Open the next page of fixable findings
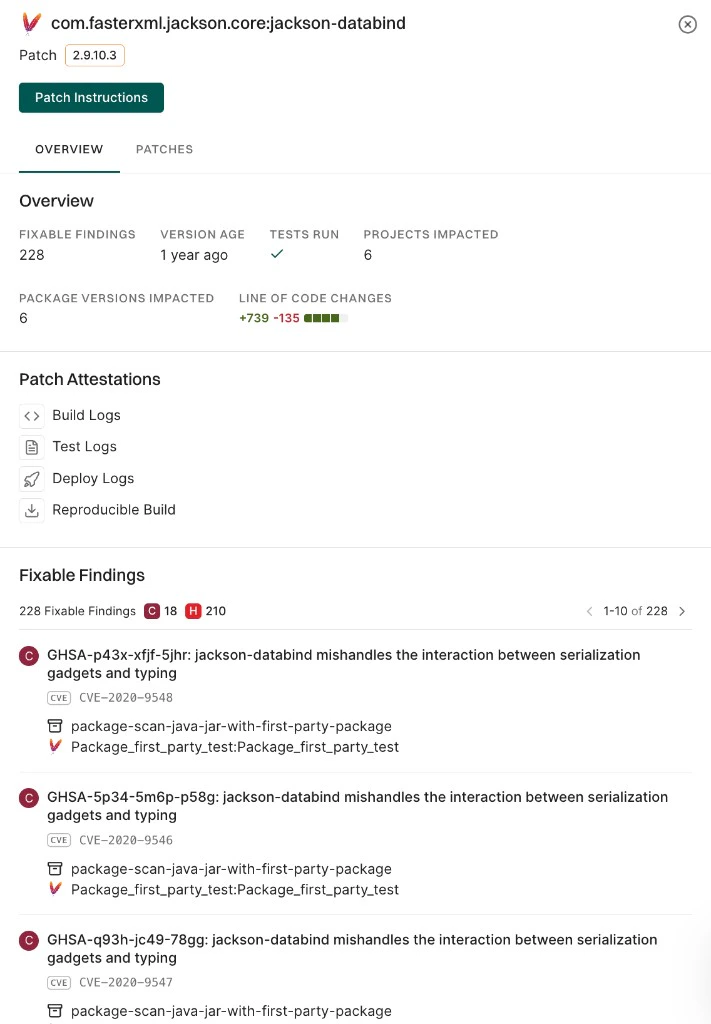Image resolution: width=711 pixels, height=1024 pixels. [x=683, y=610]
